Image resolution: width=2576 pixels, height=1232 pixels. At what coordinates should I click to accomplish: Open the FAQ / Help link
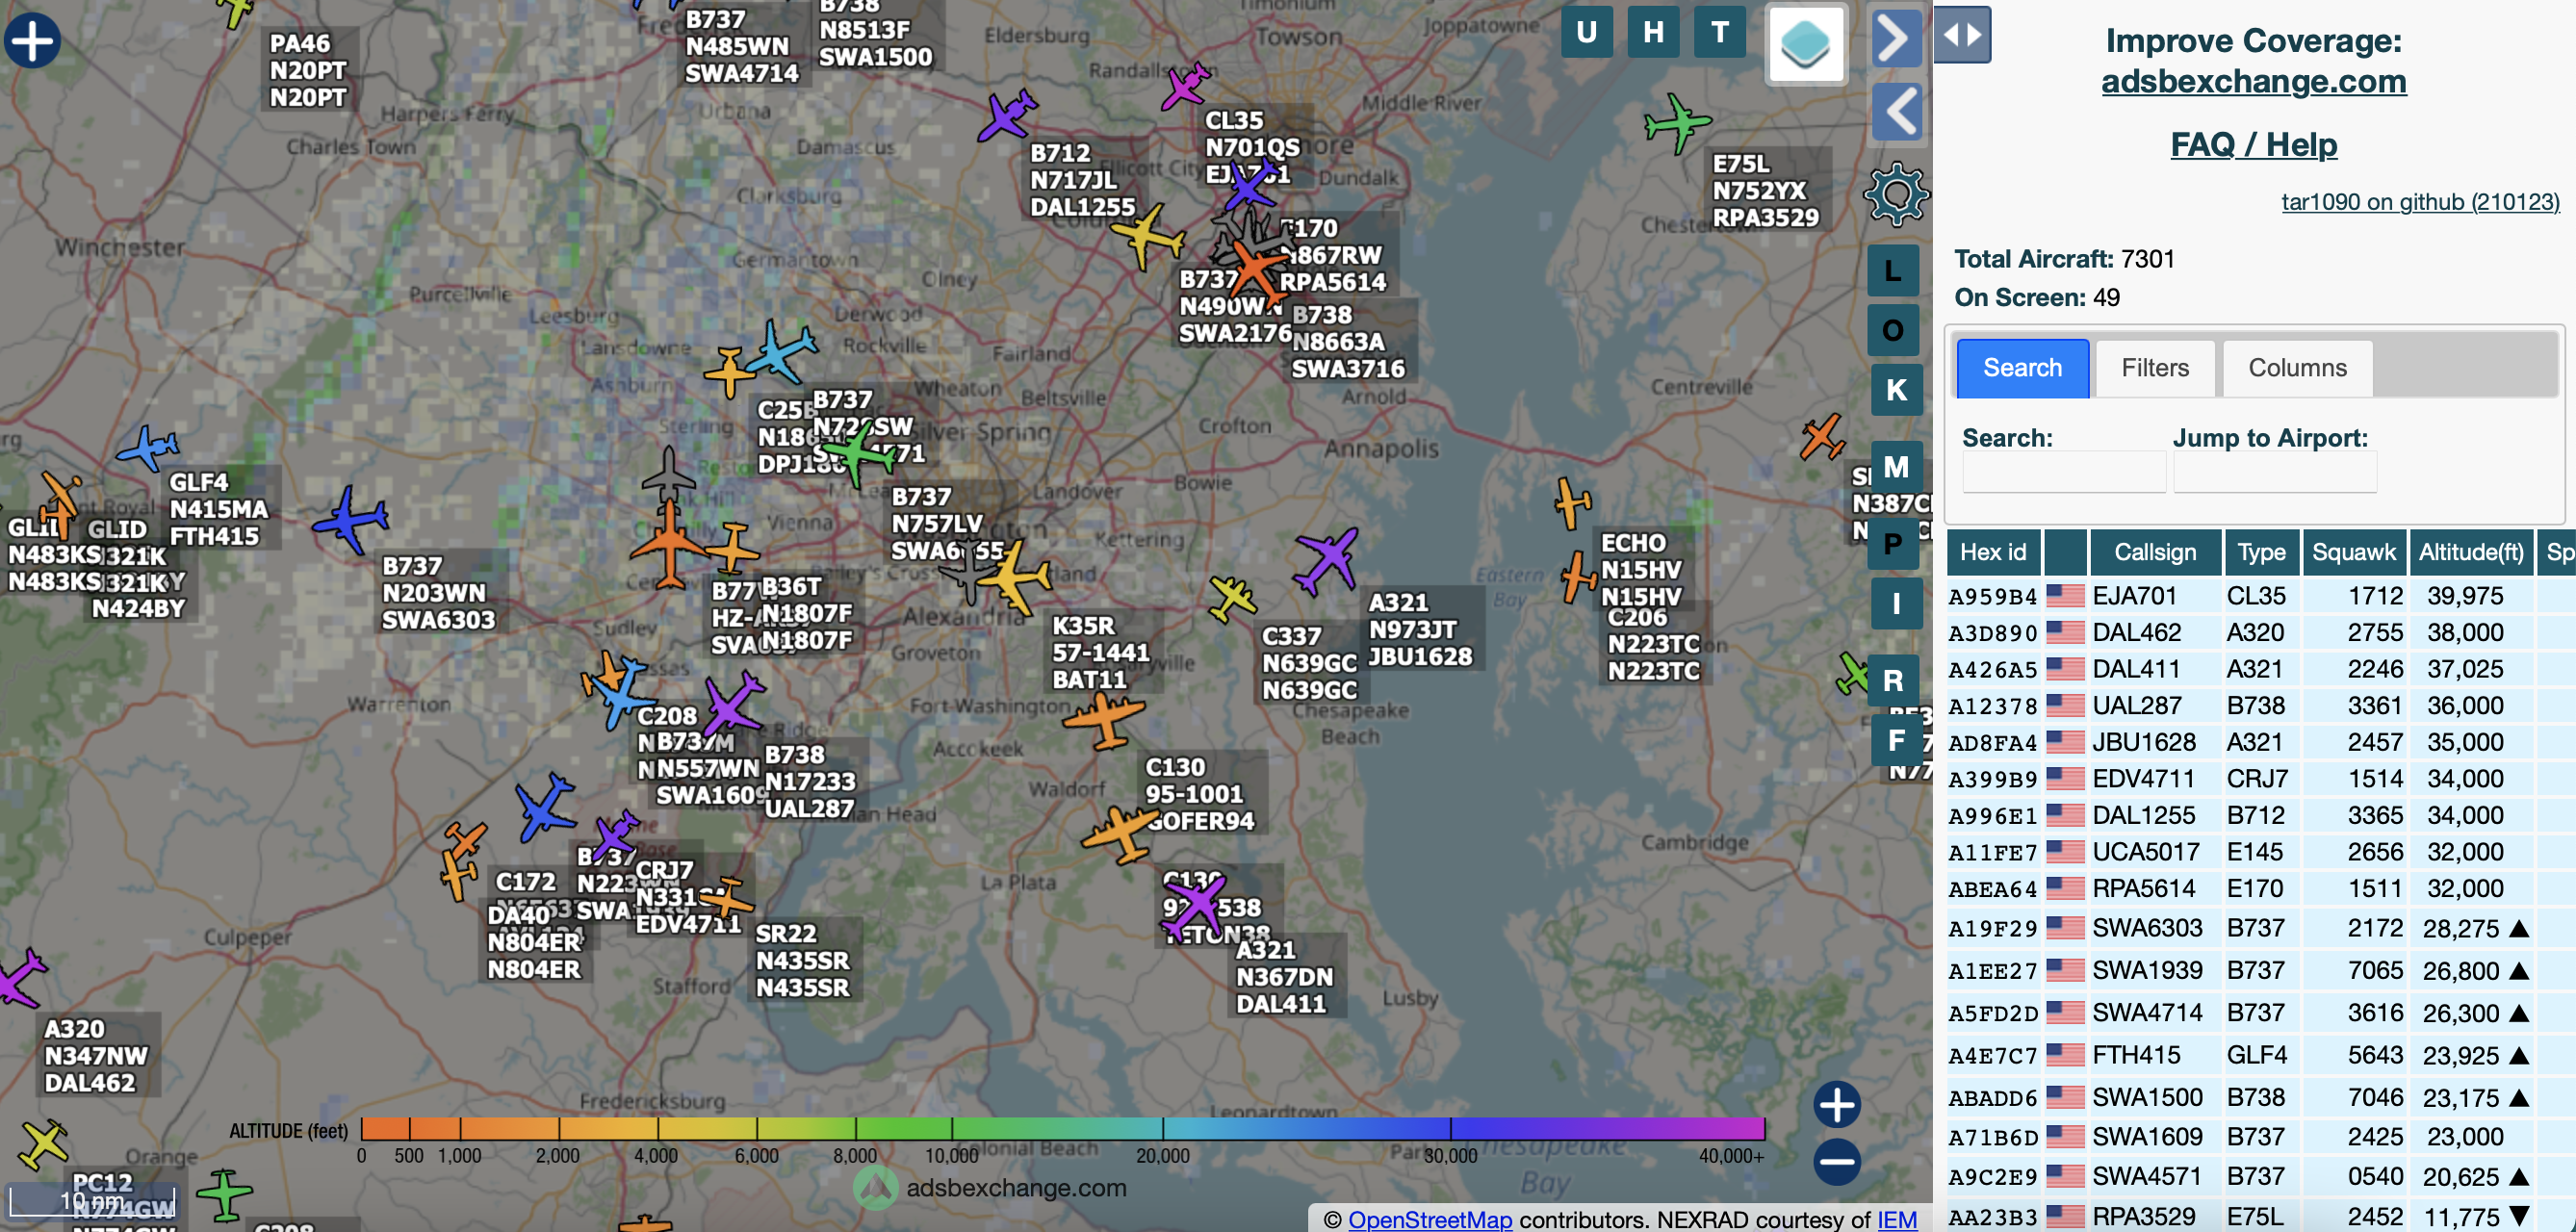pos(2253,145)
